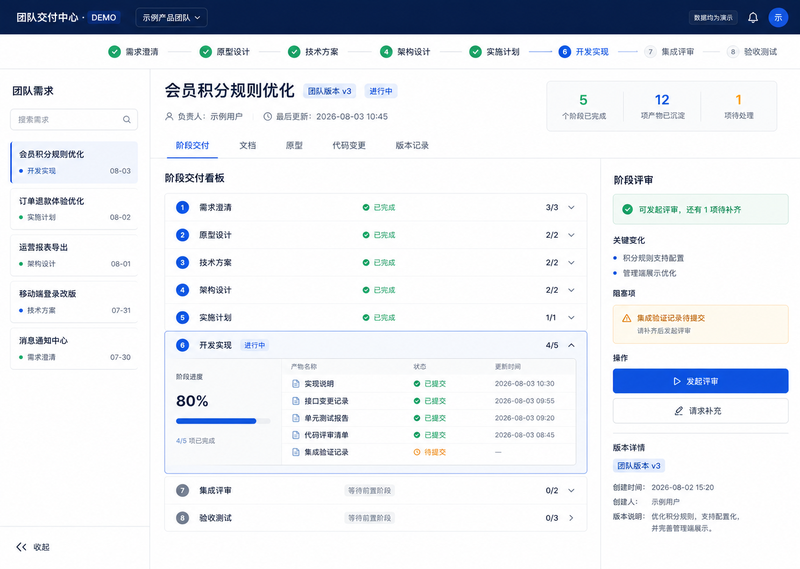Click the 进行中 status tag beside title

(381, 91)
